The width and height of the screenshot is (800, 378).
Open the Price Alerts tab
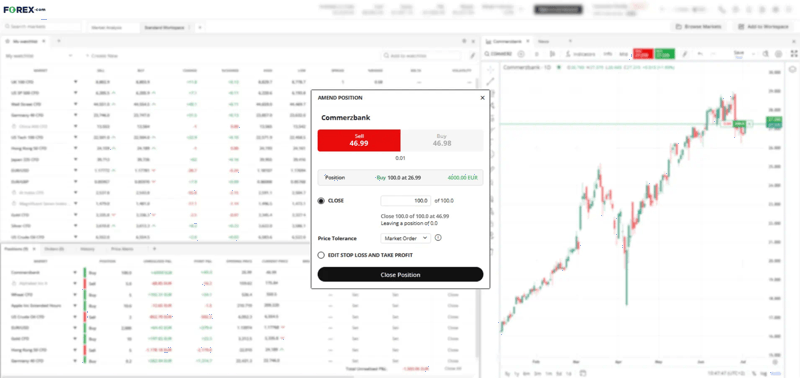coord(122,249)
